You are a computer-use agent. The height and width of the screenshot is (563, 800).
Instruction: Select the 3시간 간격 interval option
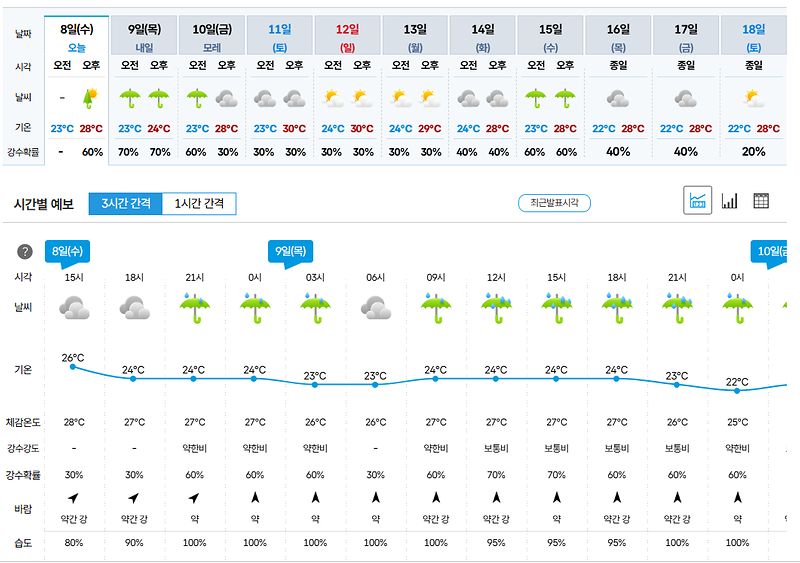pyautogui.click(x=126, y=204)
